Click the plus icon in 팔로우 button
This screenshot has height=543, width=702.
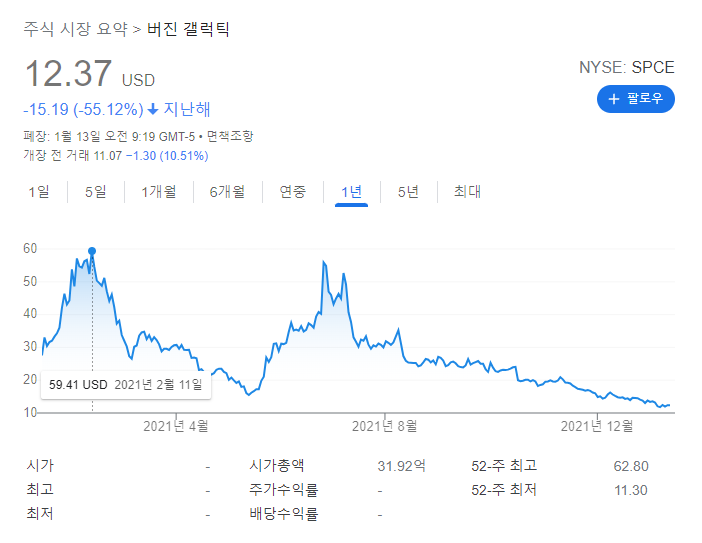pyautogui.click(x=614, y=99)
